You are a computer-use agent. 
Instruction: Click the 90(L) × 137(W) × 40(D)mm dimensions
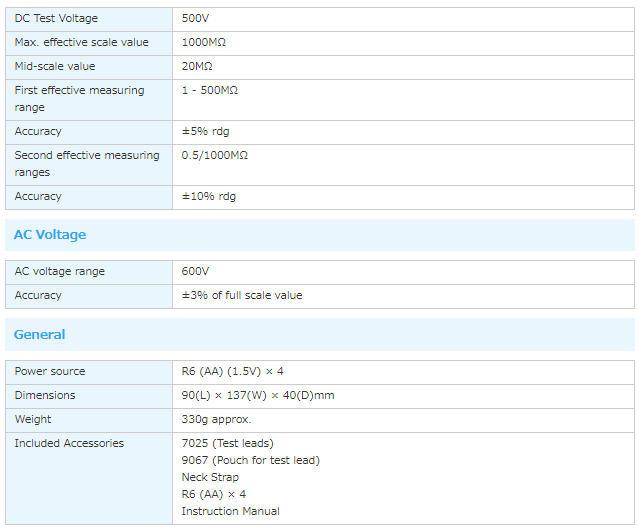click(257, 395)
